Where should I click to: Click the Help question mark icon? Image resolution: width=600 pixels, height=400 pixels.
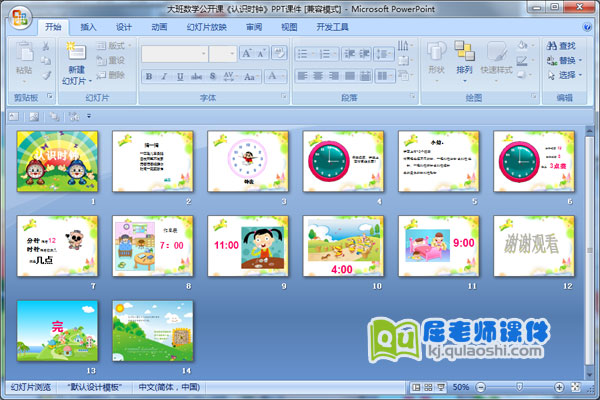(x=587, y=27)
